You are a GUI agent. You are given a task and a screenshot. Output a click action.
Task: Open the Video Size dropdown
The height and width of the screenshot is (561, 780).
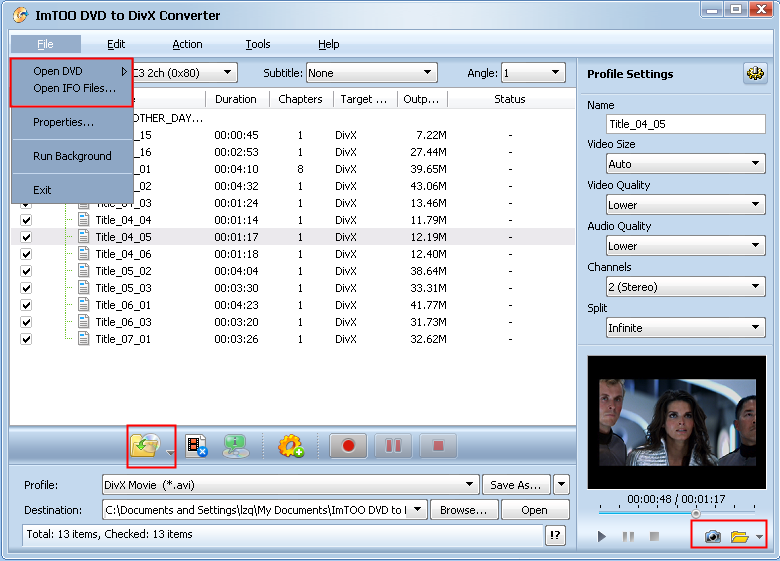[685, 164]
